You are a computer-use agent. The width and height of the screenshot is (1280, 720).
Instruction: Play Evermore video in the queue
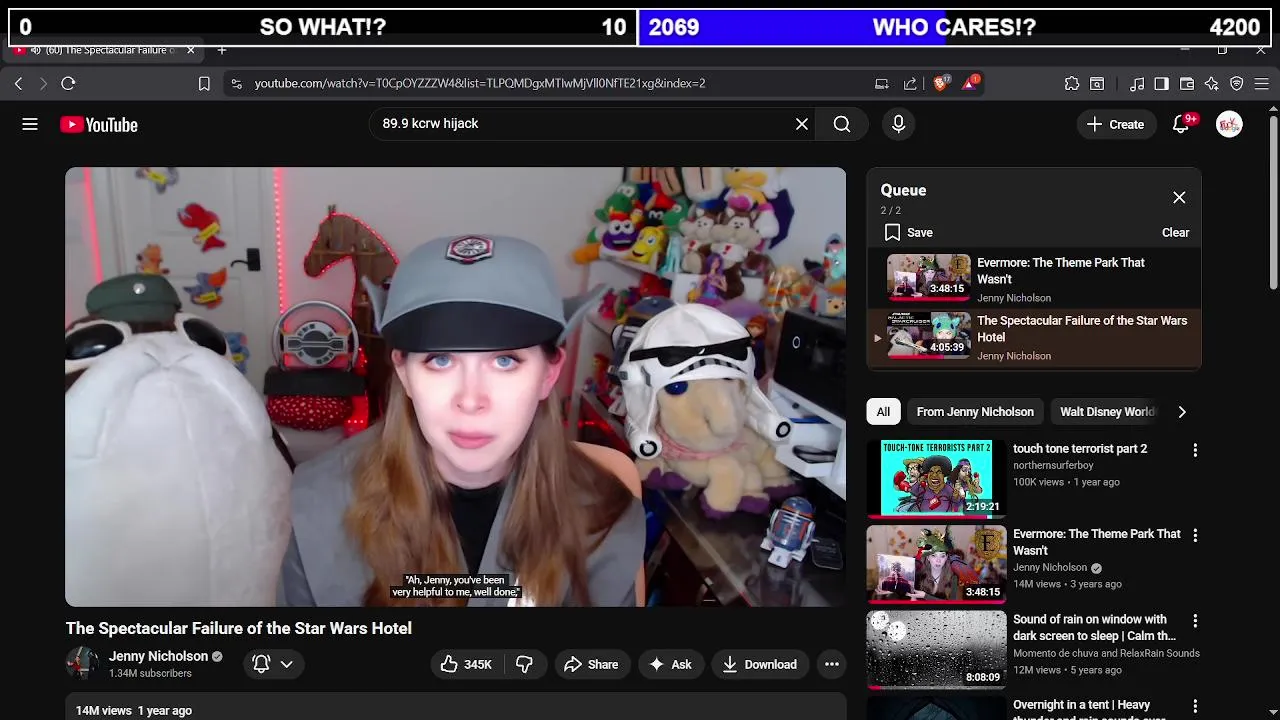[x=1034, y=279]
